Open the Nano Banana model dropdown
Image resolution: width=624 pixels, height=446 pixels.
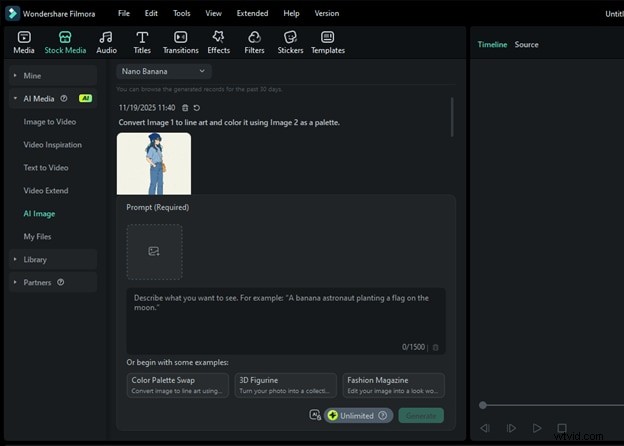(164, 72)
